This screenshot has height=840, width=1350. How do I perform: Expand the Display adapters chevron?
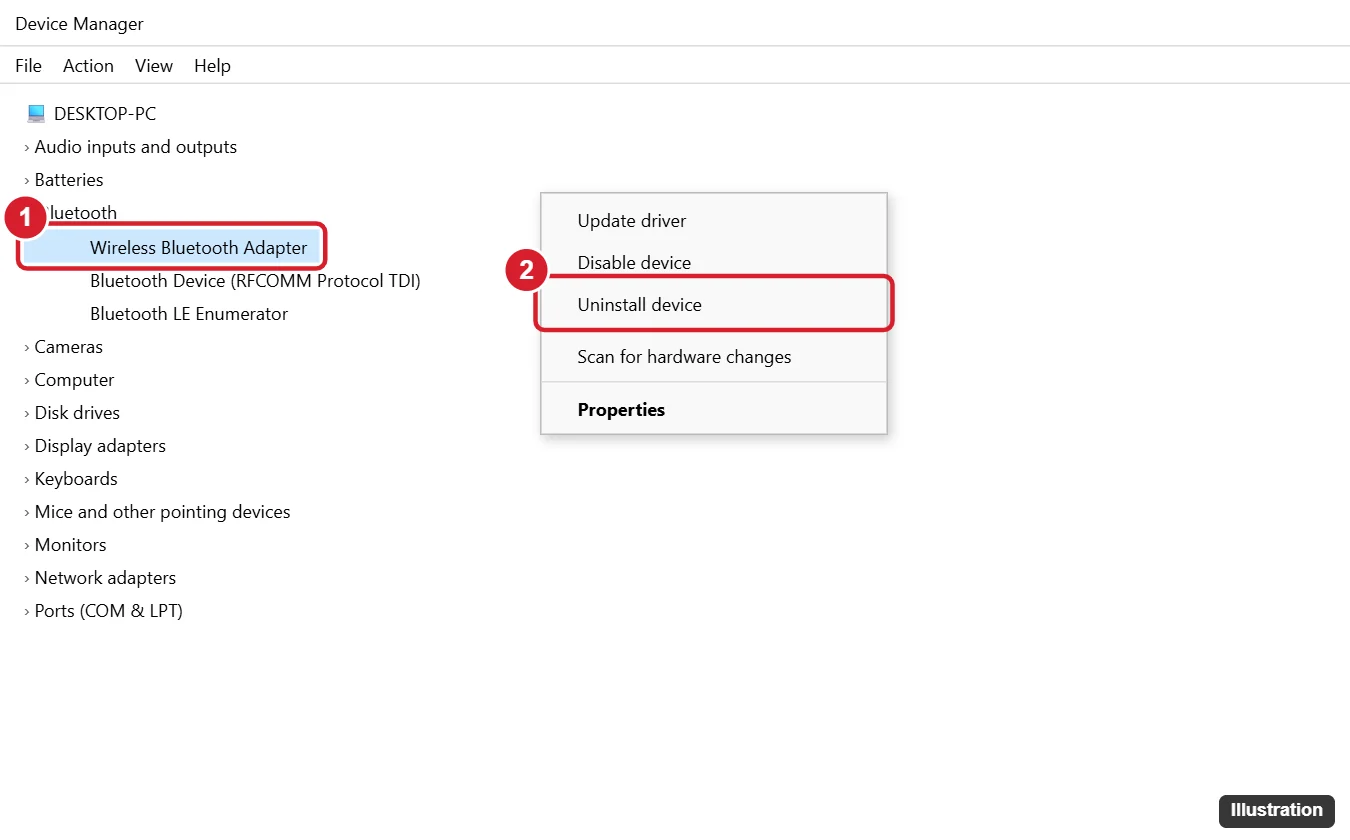pos(27,447)
